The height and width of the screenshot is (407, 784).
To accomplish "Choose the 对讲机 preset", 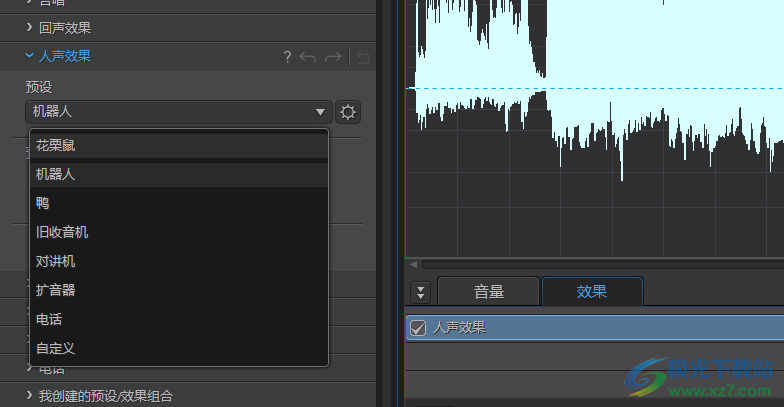I will click(x=56, y=261).
